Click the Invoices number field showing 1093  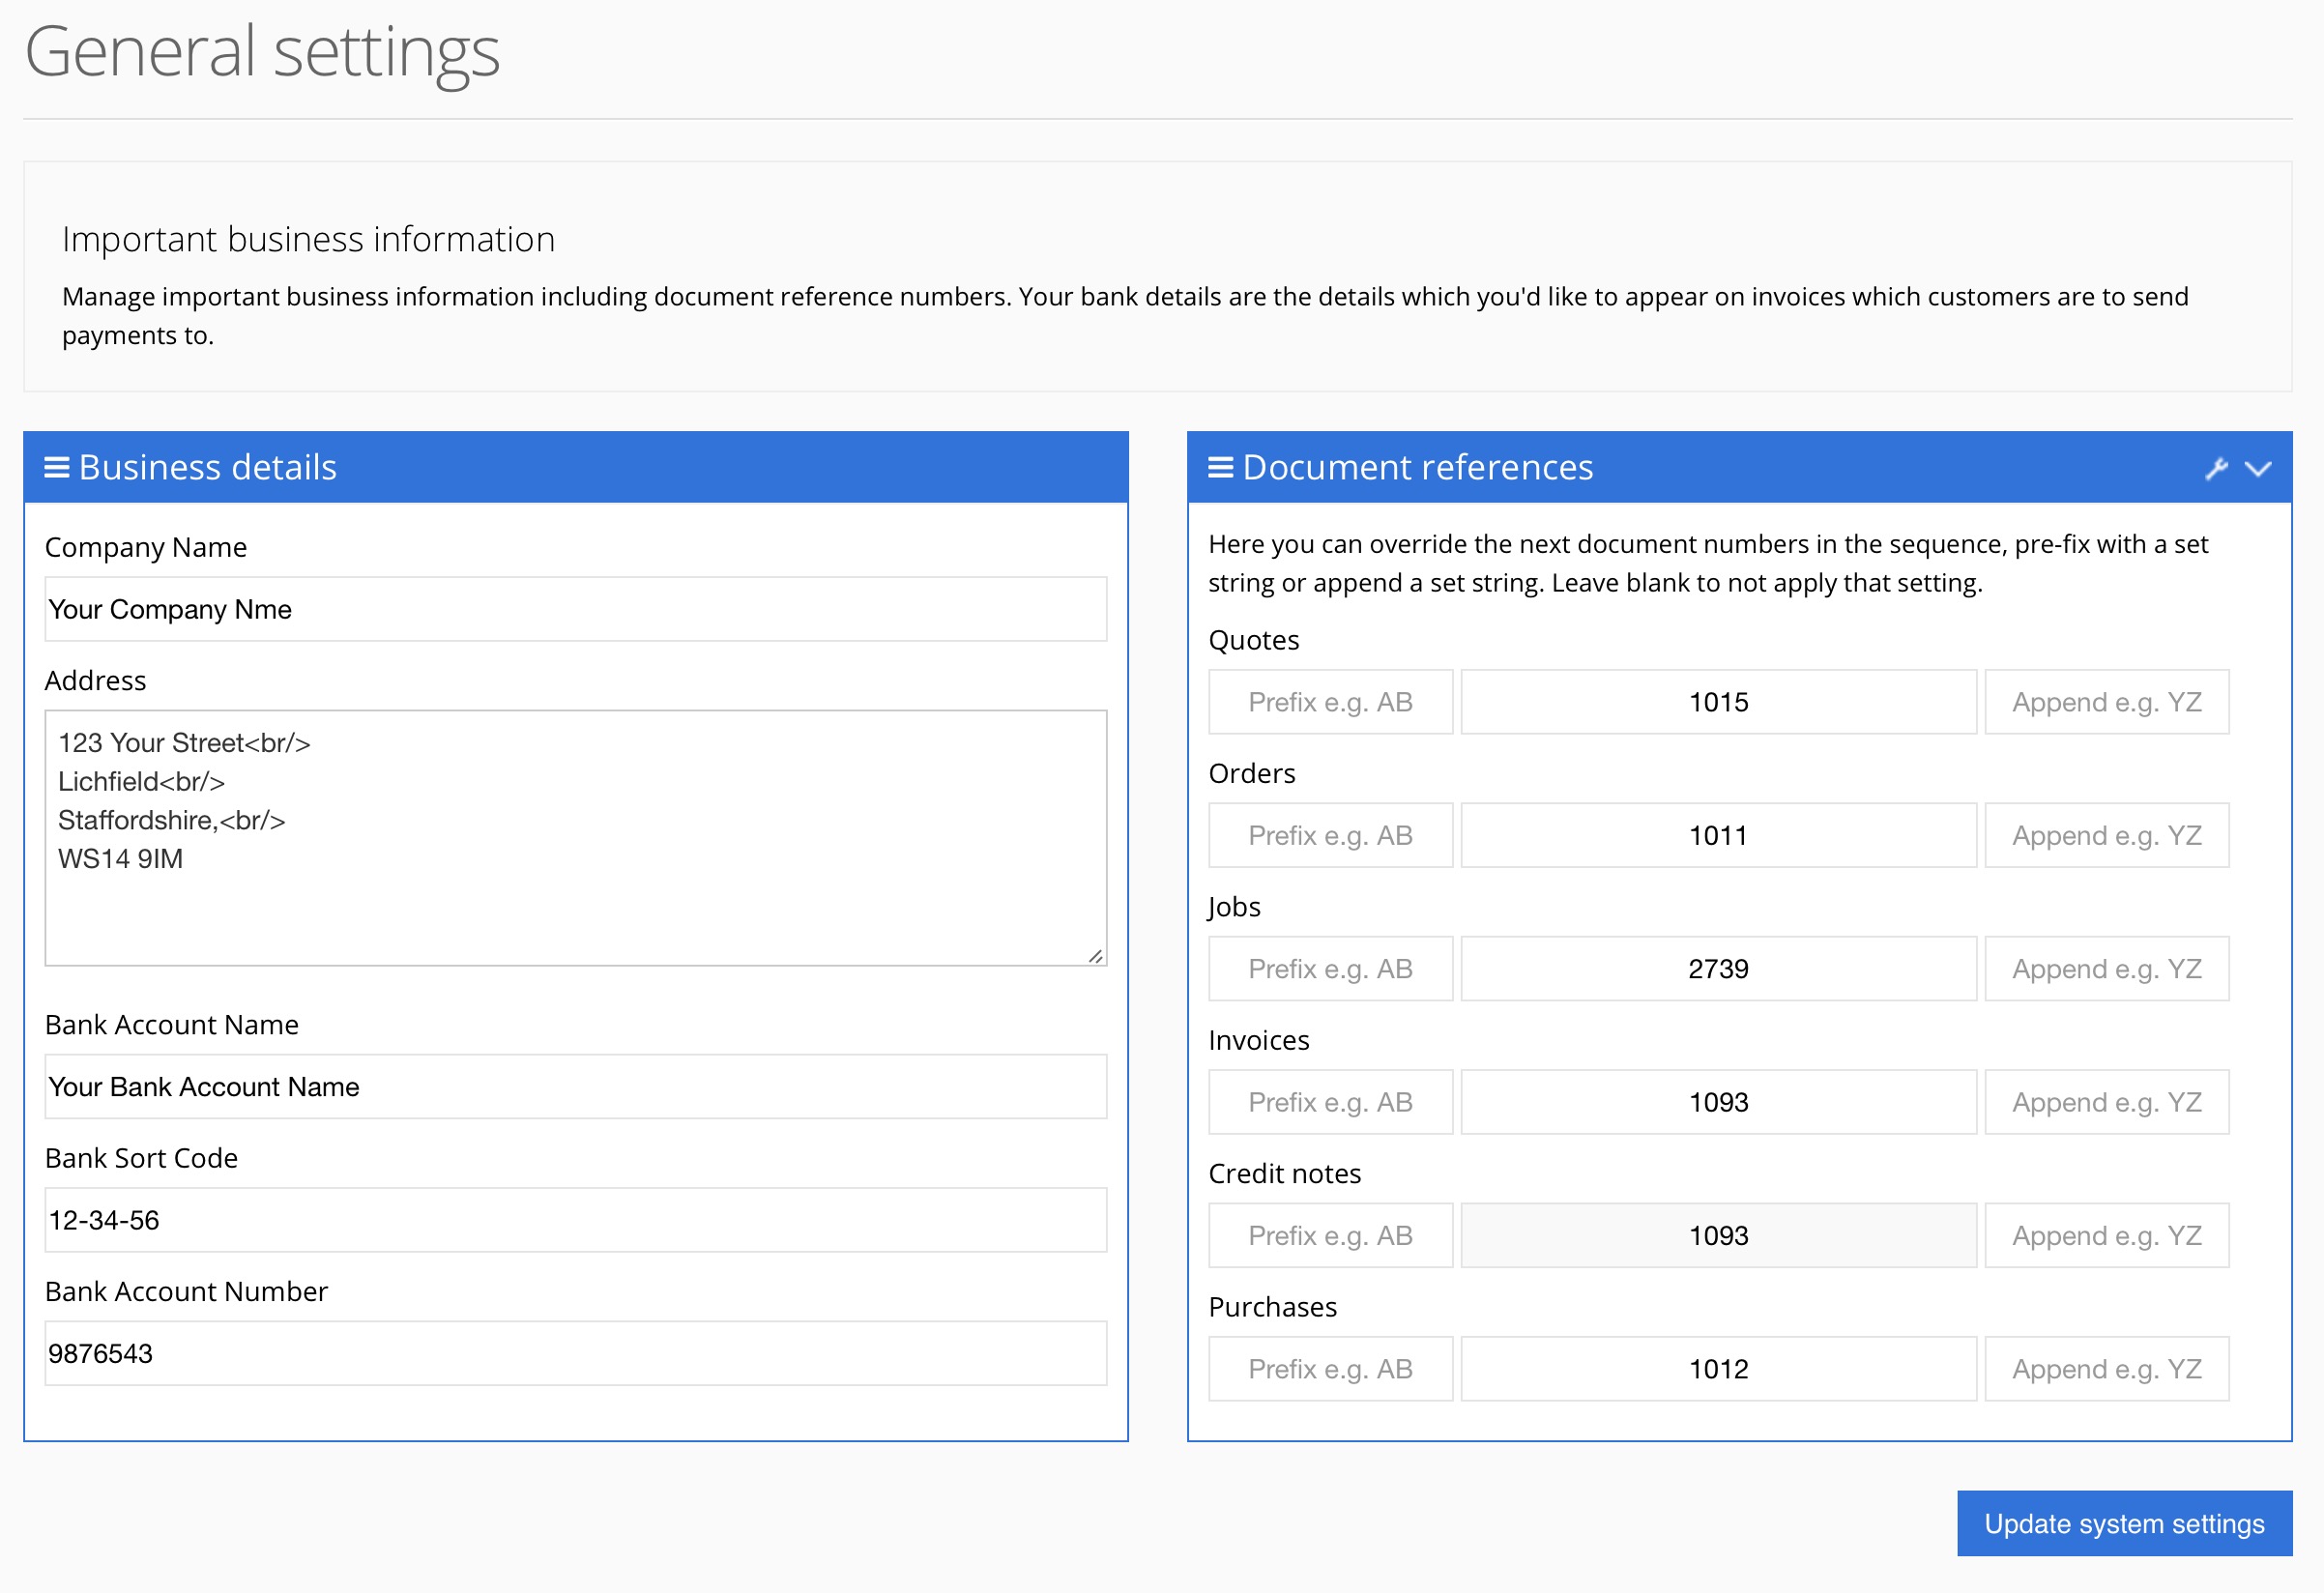(1717, 1102)
